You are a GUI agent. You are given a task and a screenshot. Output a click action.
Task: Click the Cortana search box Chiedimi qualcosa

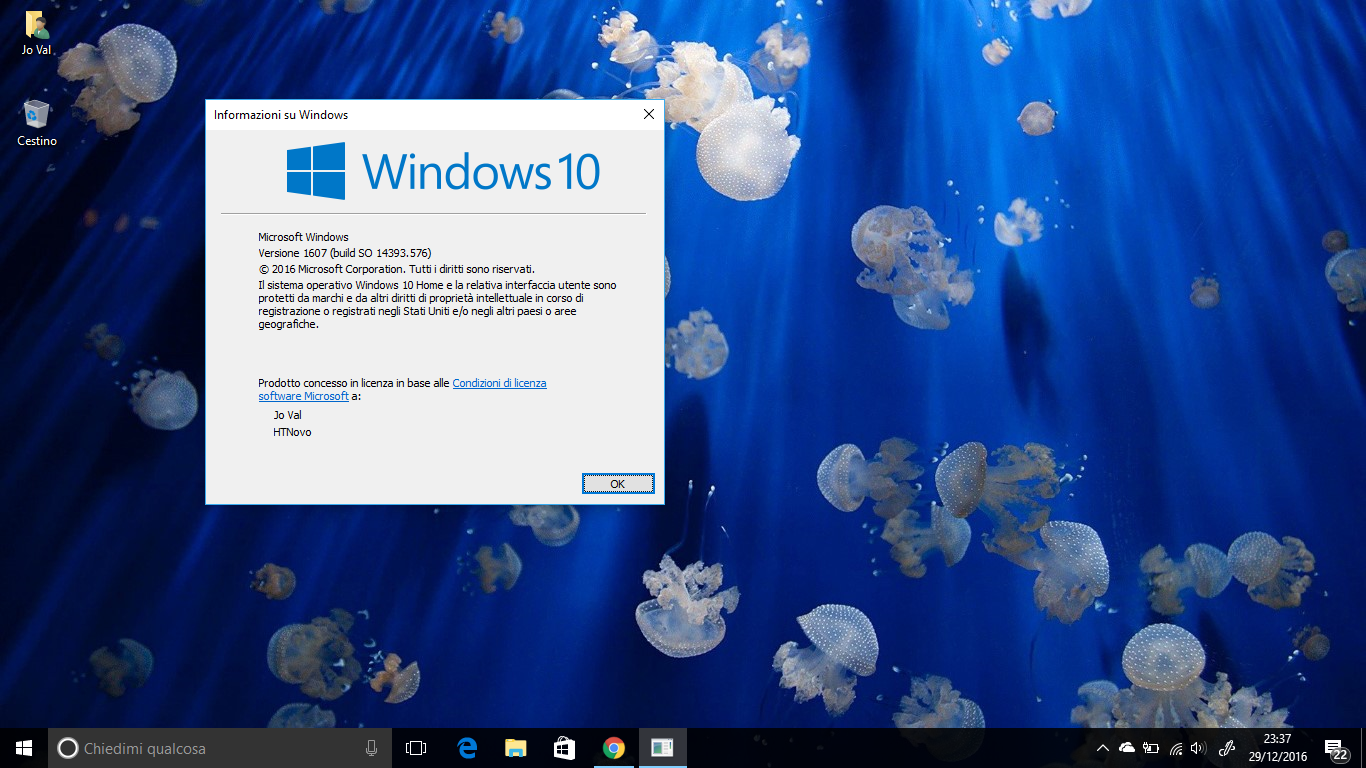point(218,748)
